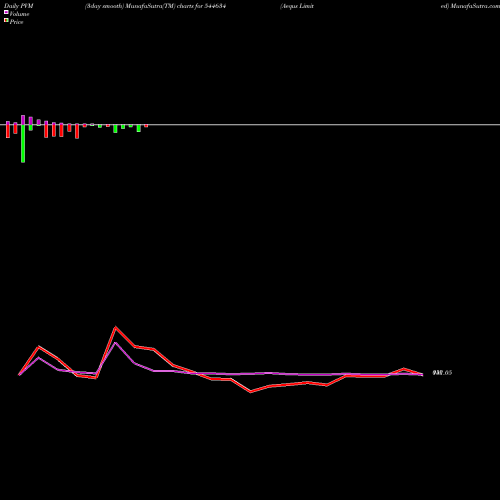Click the latest price value label
This screenshot has height=500, width=500.
[x=442, y=373]
